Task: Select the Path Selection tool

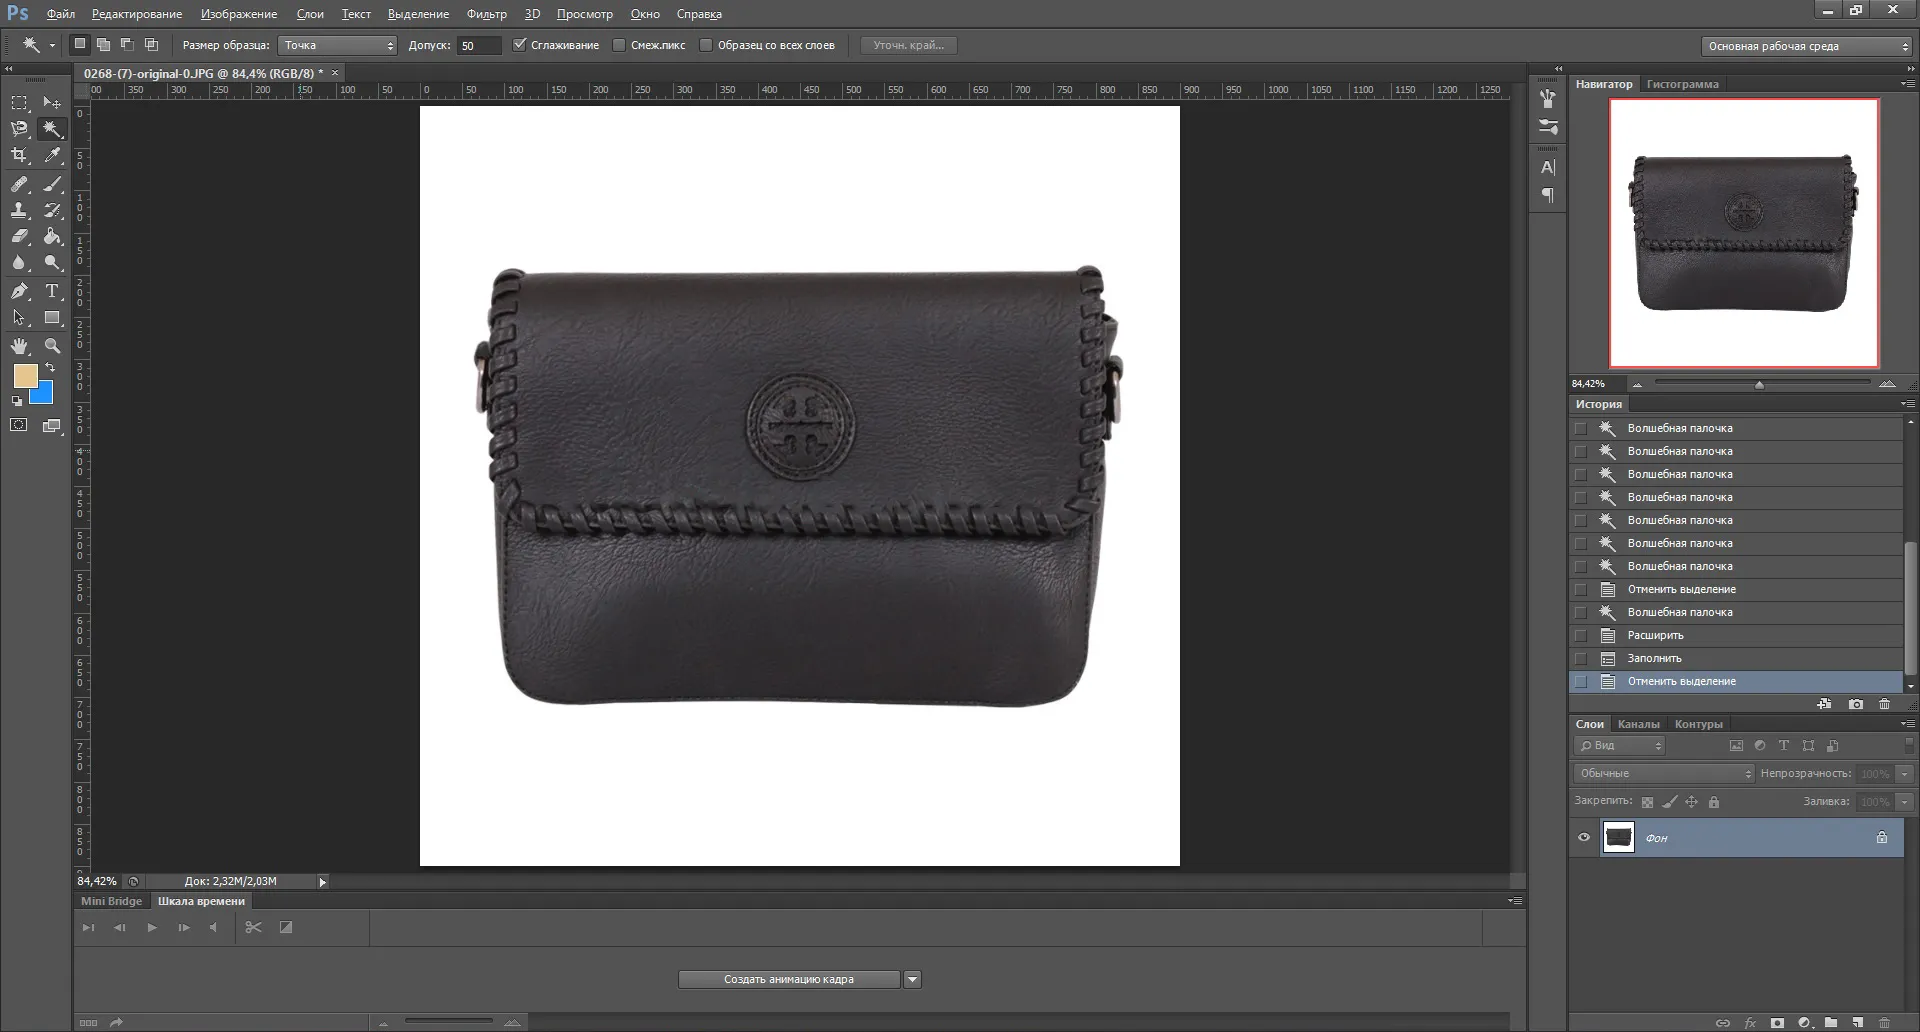Action: tap(19, 317)
